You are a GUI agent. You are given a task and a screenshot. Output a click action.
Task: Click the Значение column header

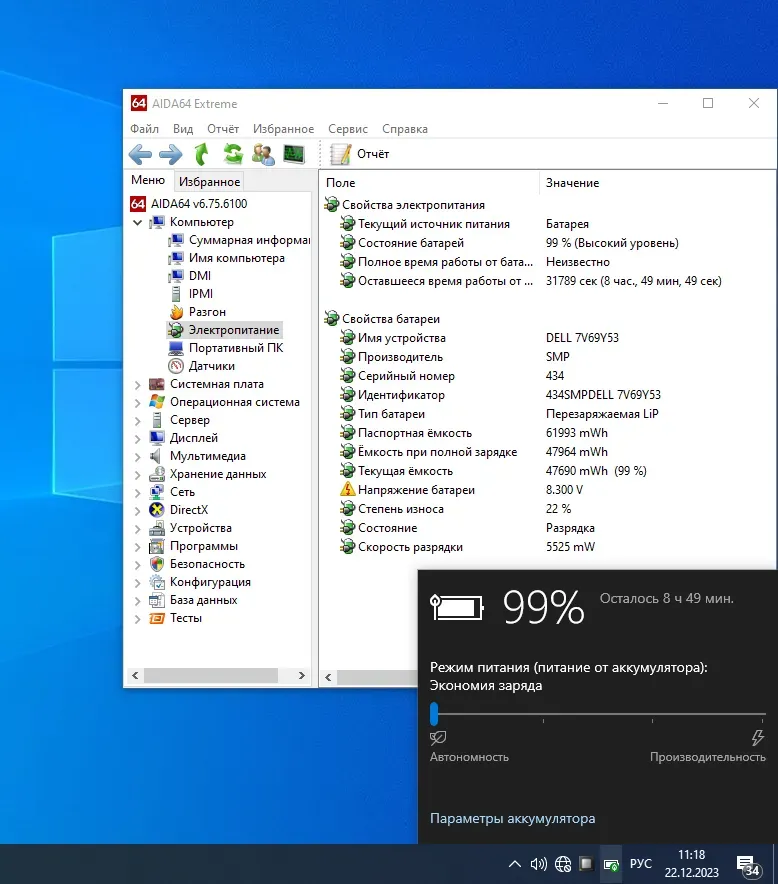point(572,183)
